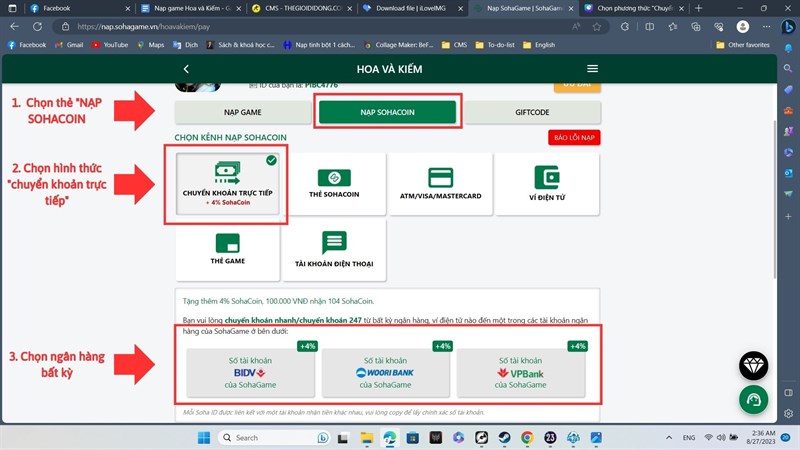Click the black diamond floating button
Screen dimensions: 800x450
pos(754,365)
